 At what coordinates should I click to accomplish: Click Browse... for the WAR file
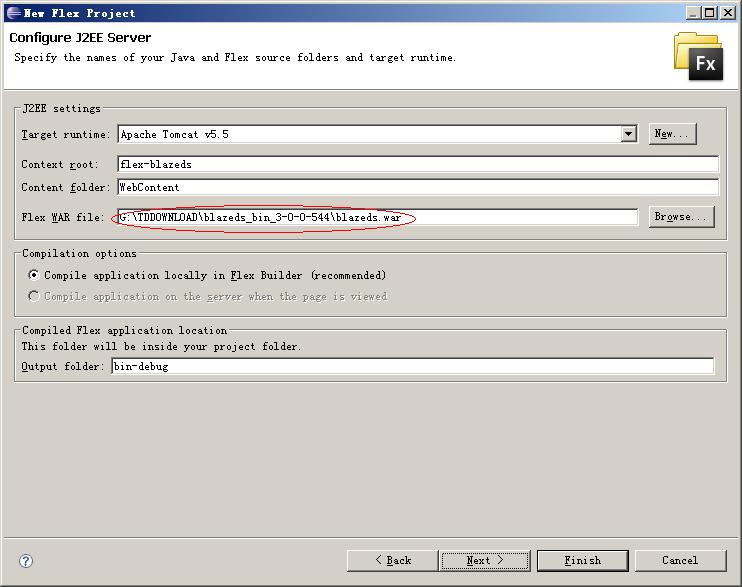tap(681, 217)
